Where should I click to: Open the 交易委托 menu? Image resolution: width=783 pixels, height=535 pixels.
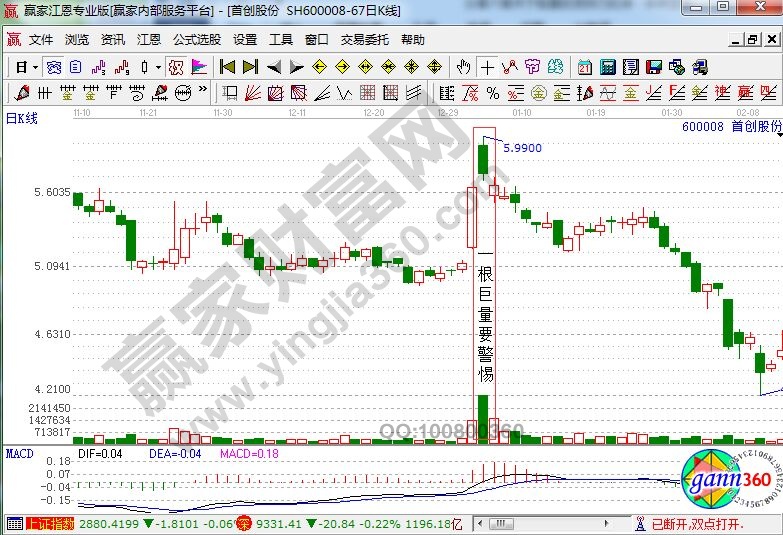click(364, 40)
